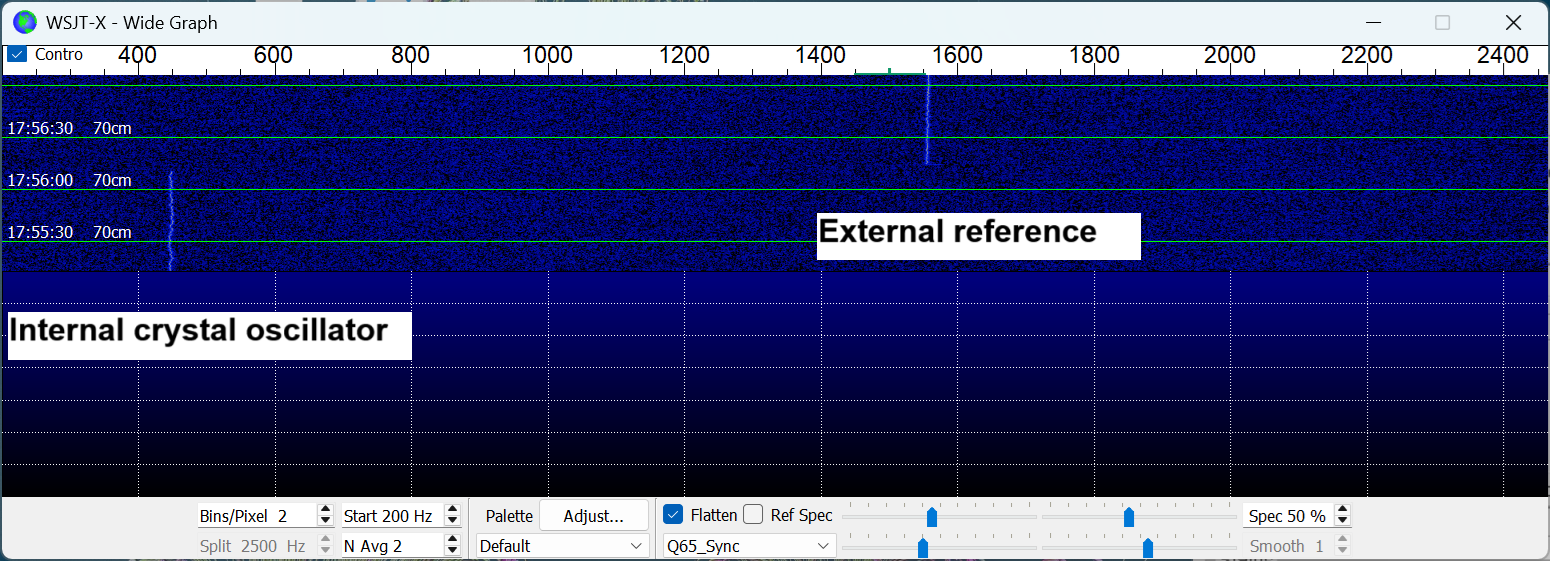Click the 17:55:30 70cm waterfall timestamp
1550x564 pixels.
point(69,232)
